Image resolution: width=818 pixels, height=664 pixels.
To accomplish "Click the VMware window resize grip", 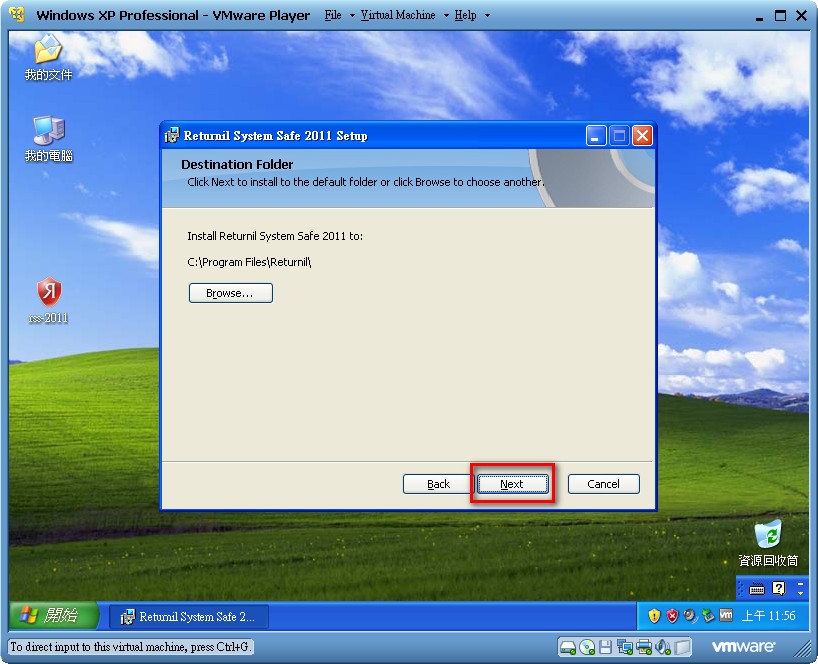I will click(804, 650).
